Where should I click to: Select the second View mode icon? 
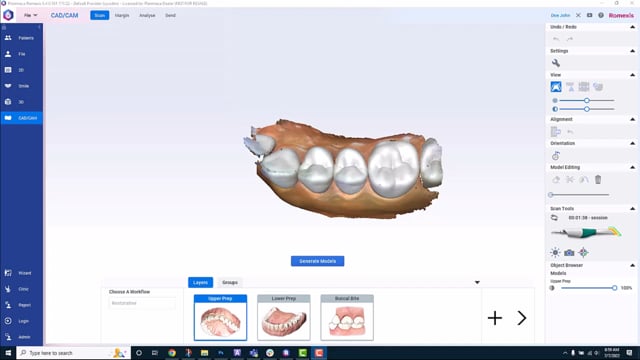pos(570,87)
